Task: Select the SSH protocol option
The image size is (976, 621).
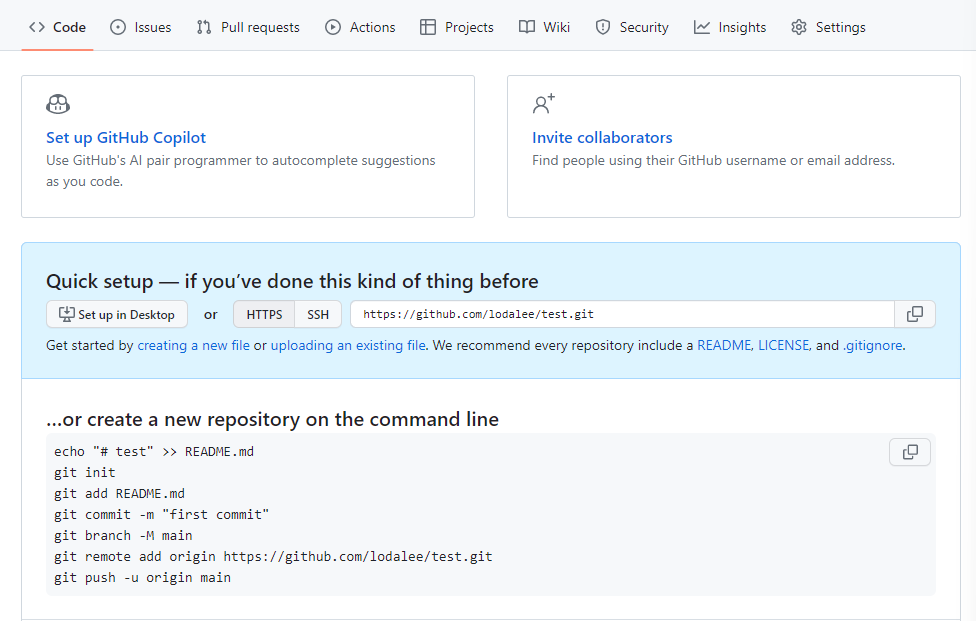Action: coord(318,314)
